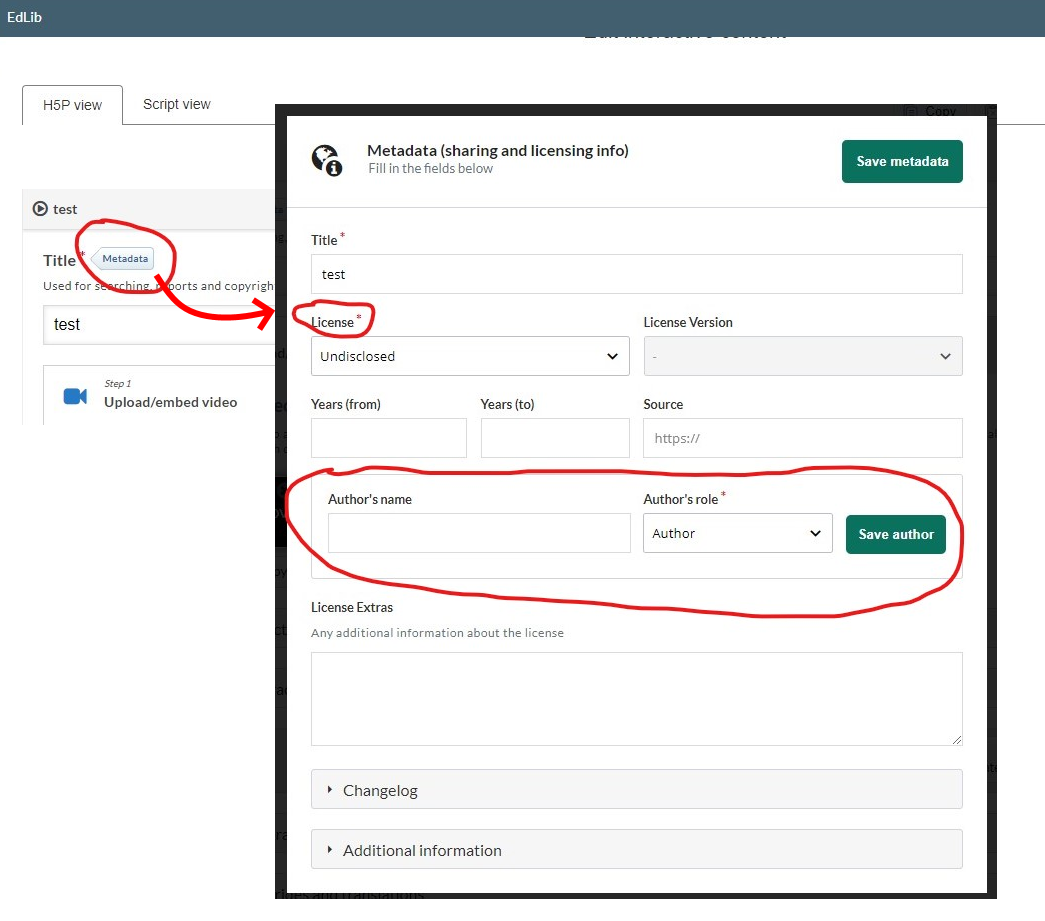Click the Author's name input field

(x=479, y=532)
